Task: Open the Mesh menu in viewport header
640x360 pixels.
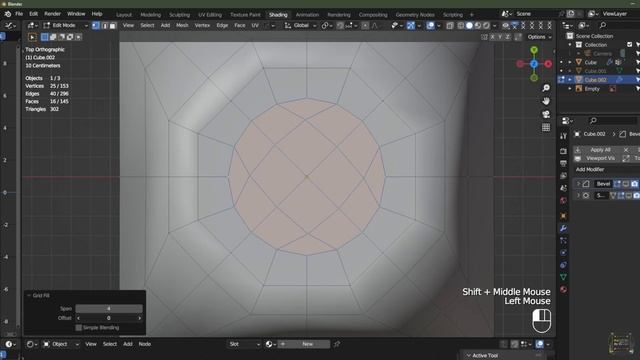Action: [x=182, y=25]
